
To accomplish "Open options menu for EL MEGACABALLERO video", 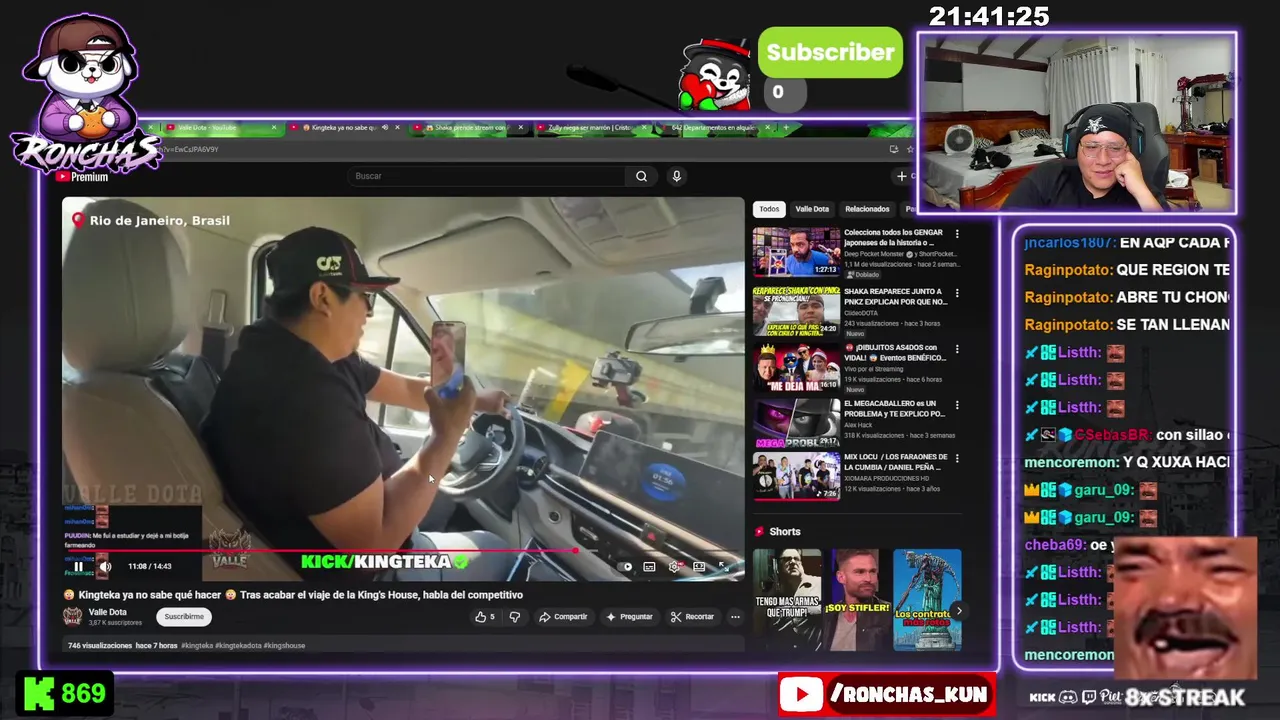I will coord(957,405).
